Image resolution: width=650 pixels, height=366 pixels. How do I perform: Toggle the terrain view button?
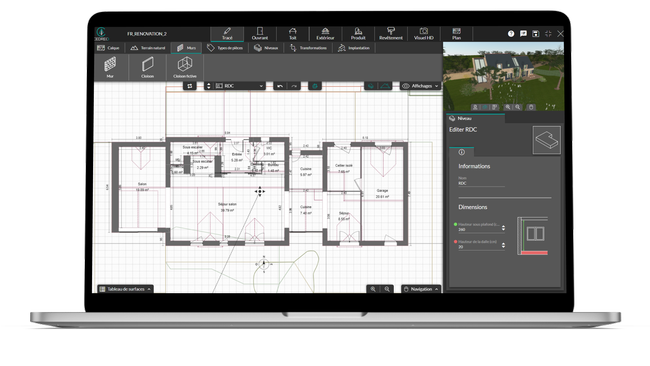385,86
